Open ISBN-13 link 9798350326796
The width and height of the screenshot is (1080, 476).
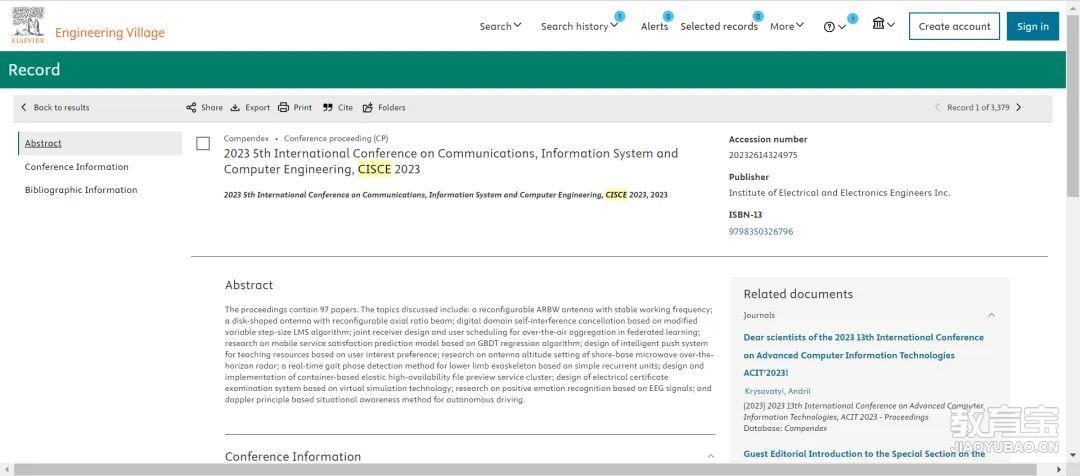point(761,231)
